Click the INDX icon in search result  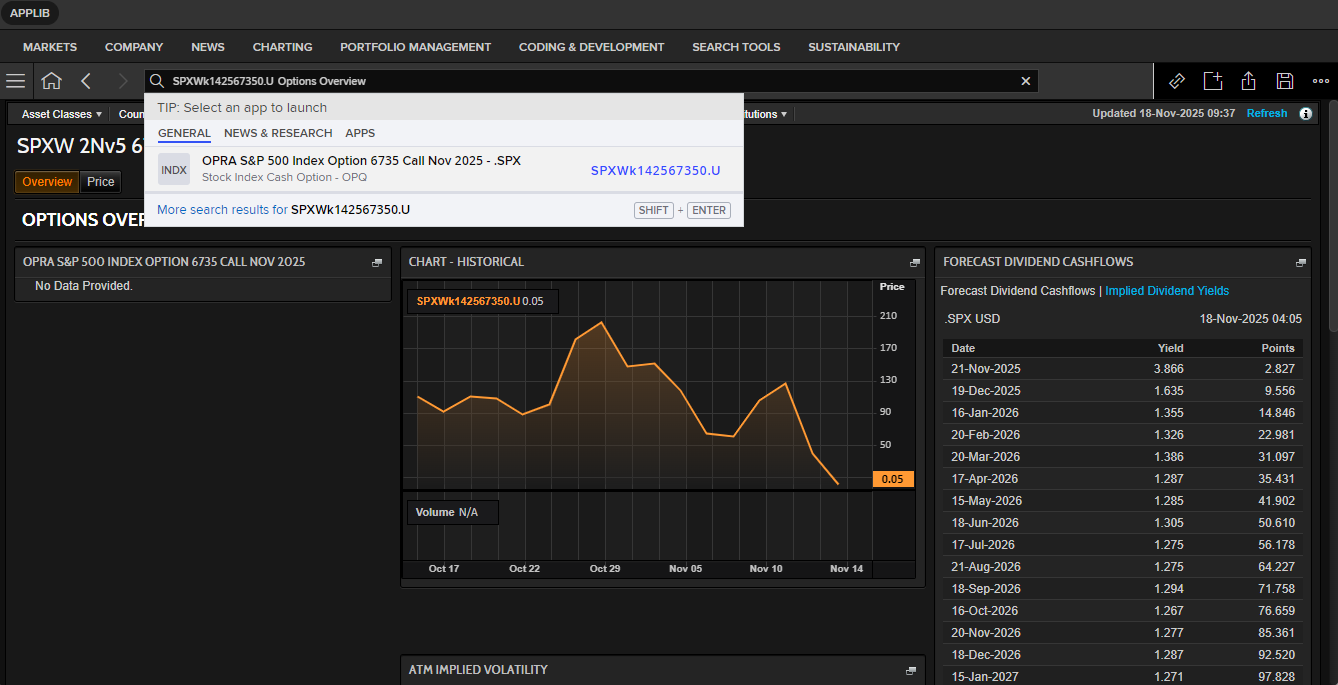[174, 169]
